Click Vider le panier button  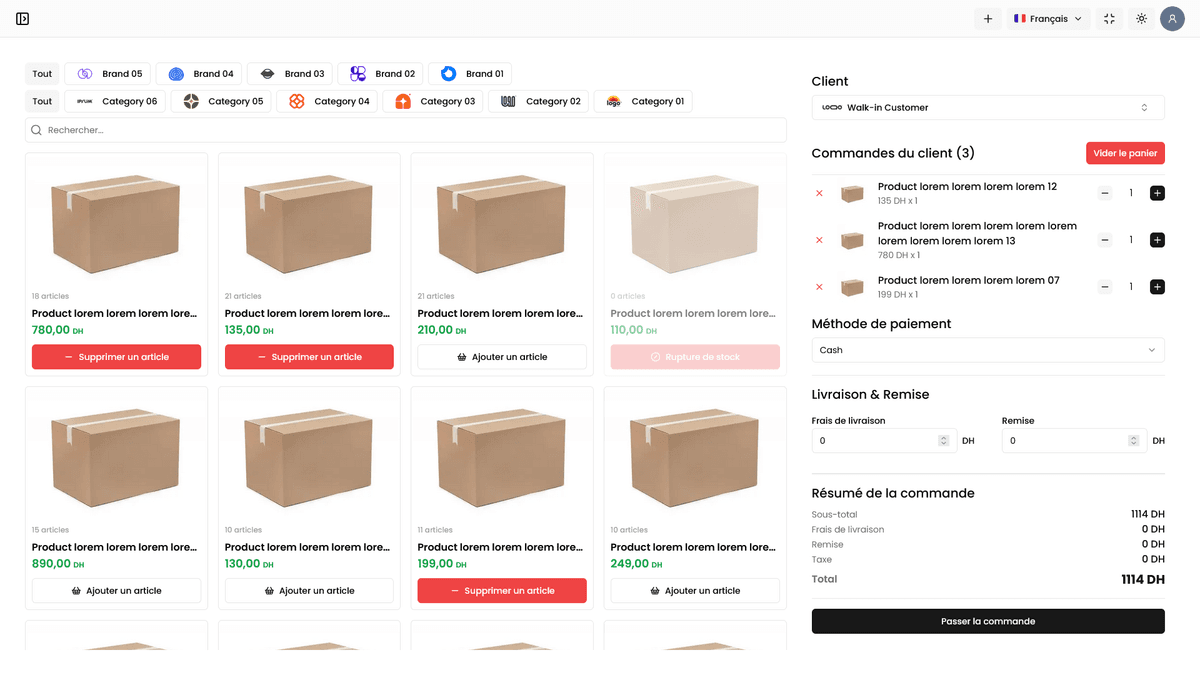1125,153
